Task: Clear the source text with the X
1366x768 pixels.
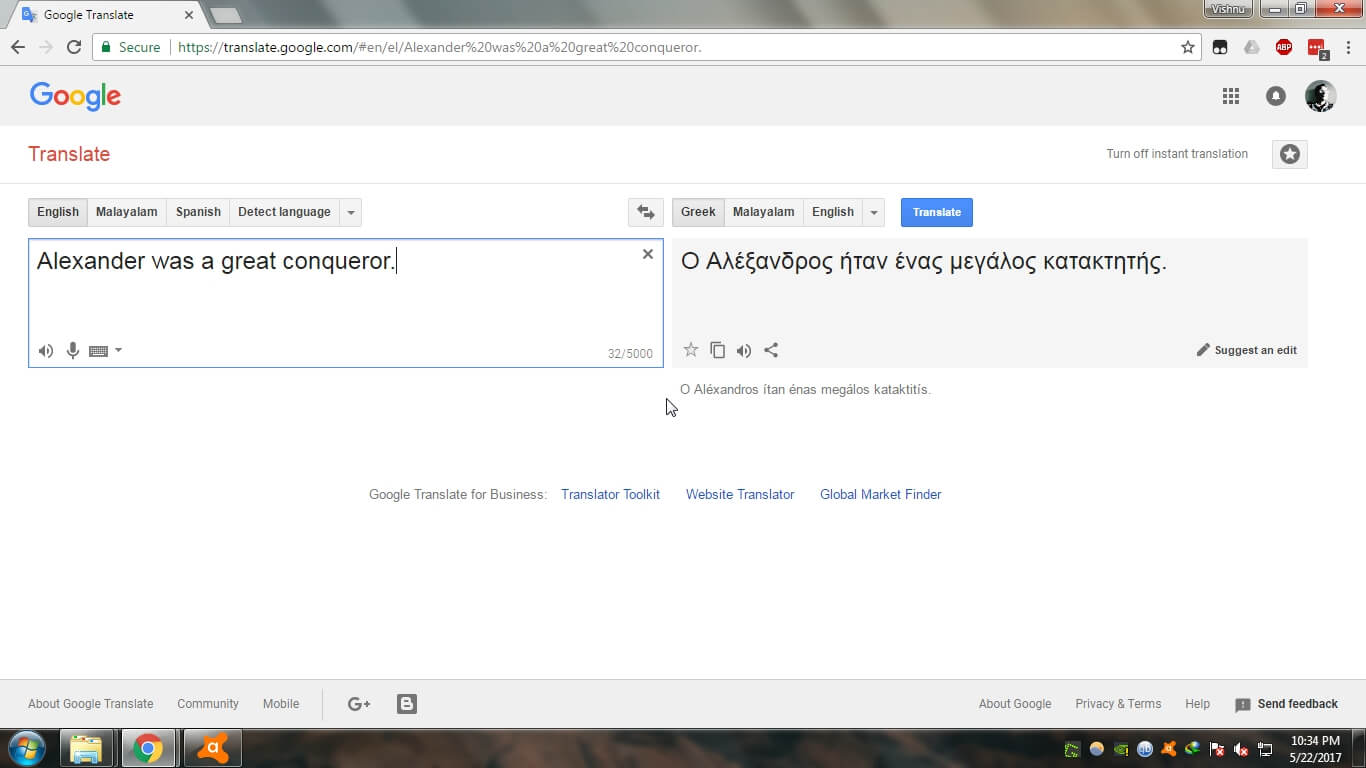Action: (x=648, y=254)
